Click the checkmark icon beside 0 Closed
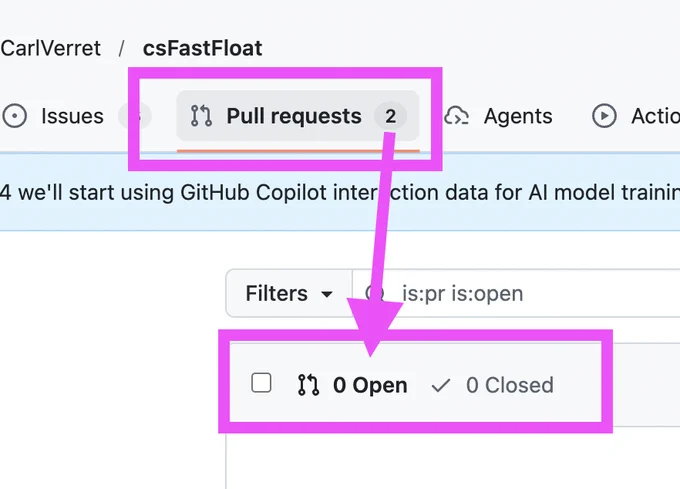680x489 pixels. coord(441,385)
